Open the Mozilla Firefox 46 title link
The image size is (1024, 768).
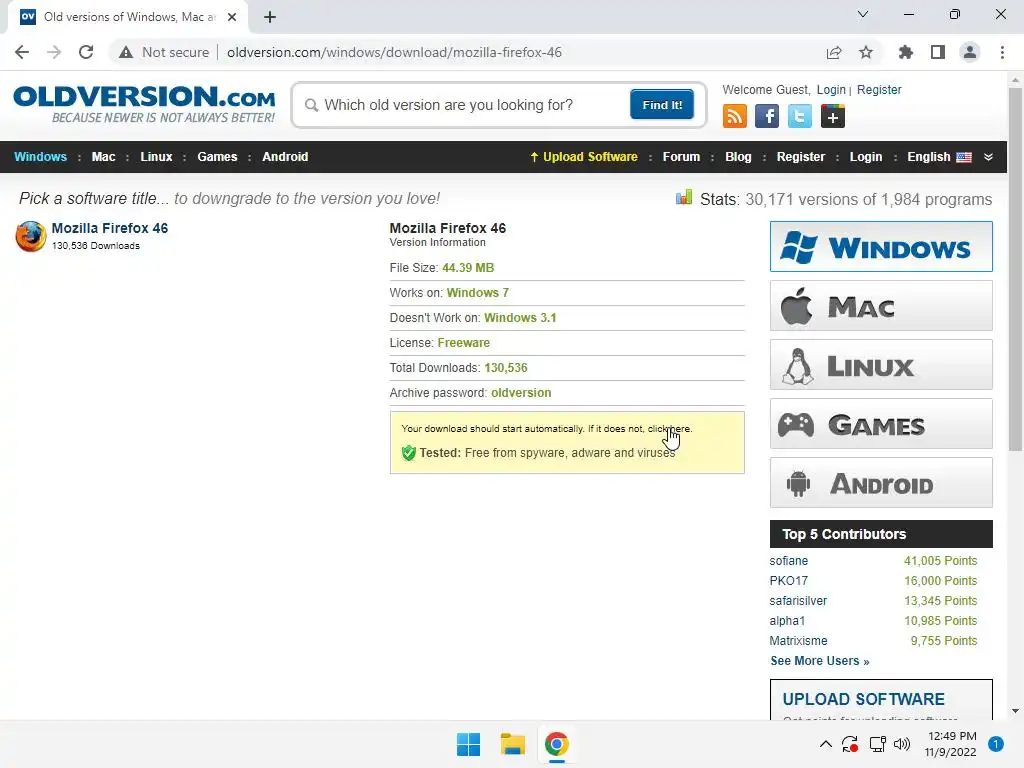coord(110,228)
